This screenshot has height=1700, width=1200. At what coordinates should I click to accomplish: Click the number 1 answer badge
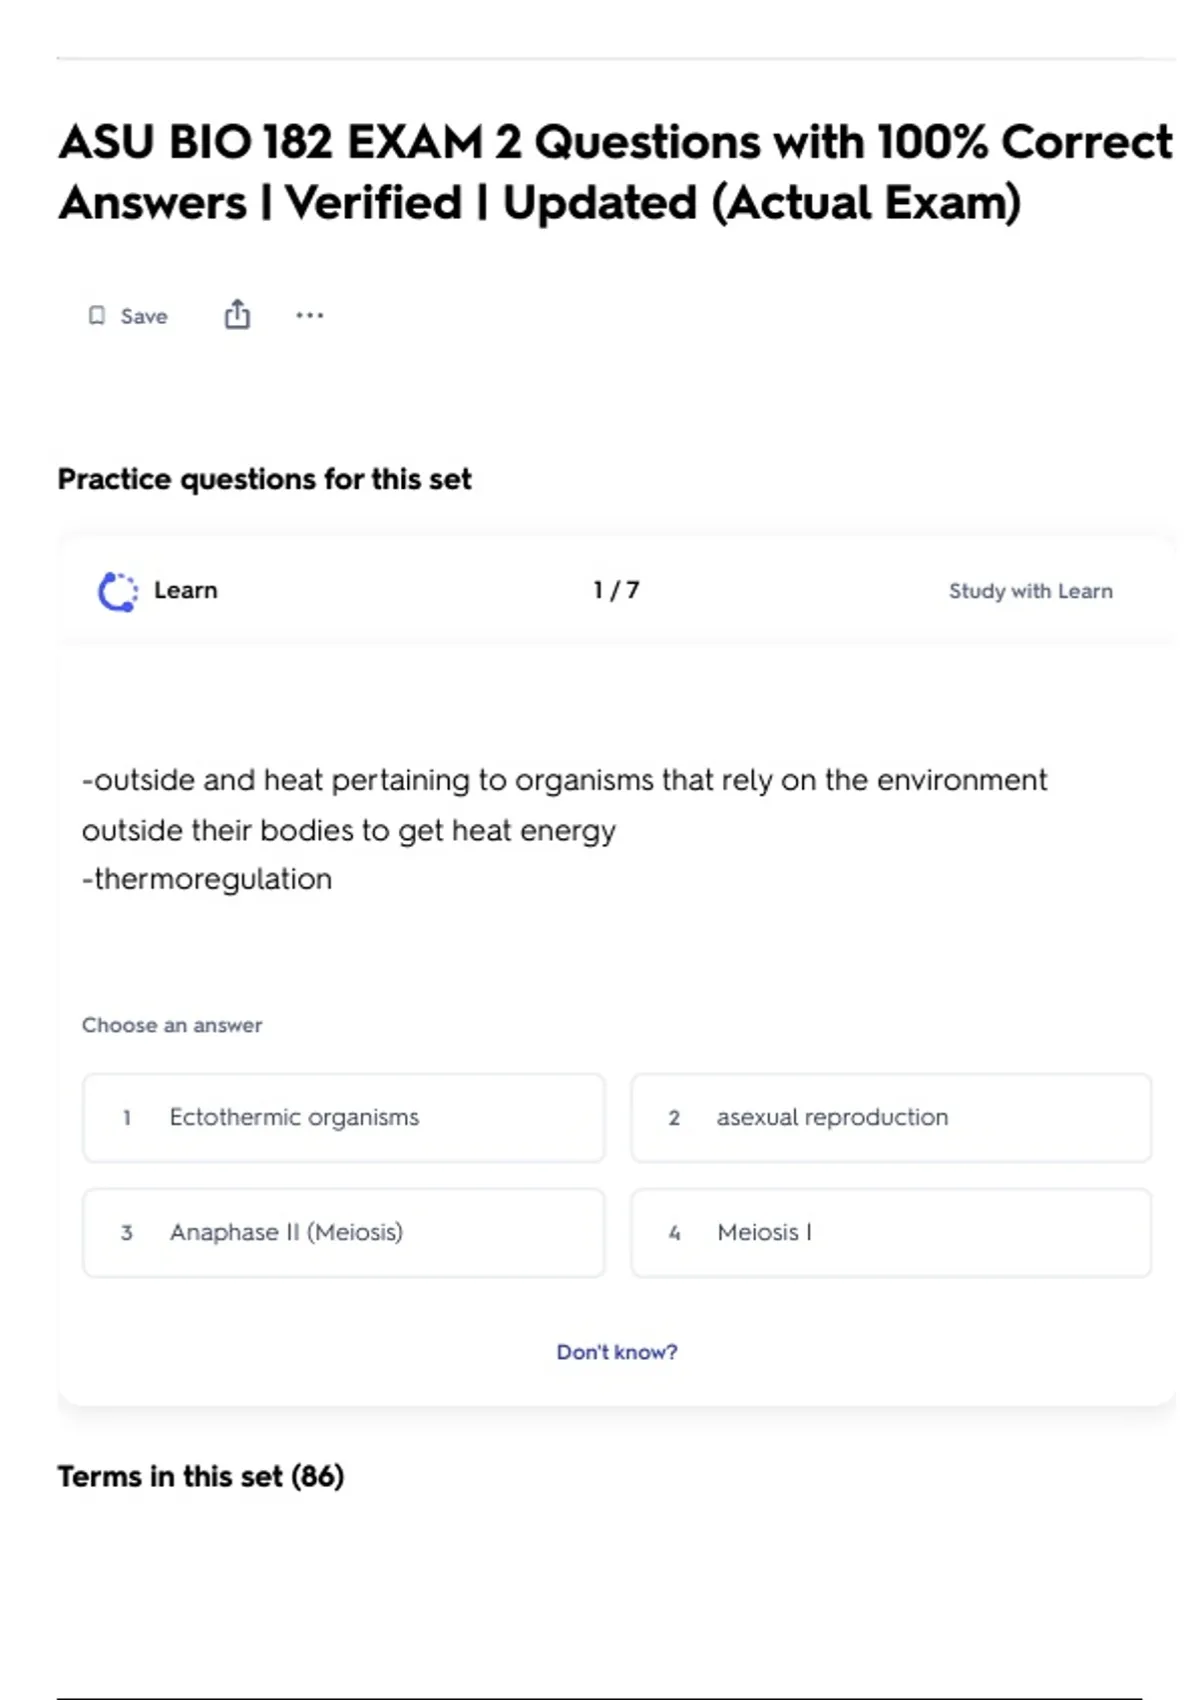pyautogui.click(x=127, y=1118)
